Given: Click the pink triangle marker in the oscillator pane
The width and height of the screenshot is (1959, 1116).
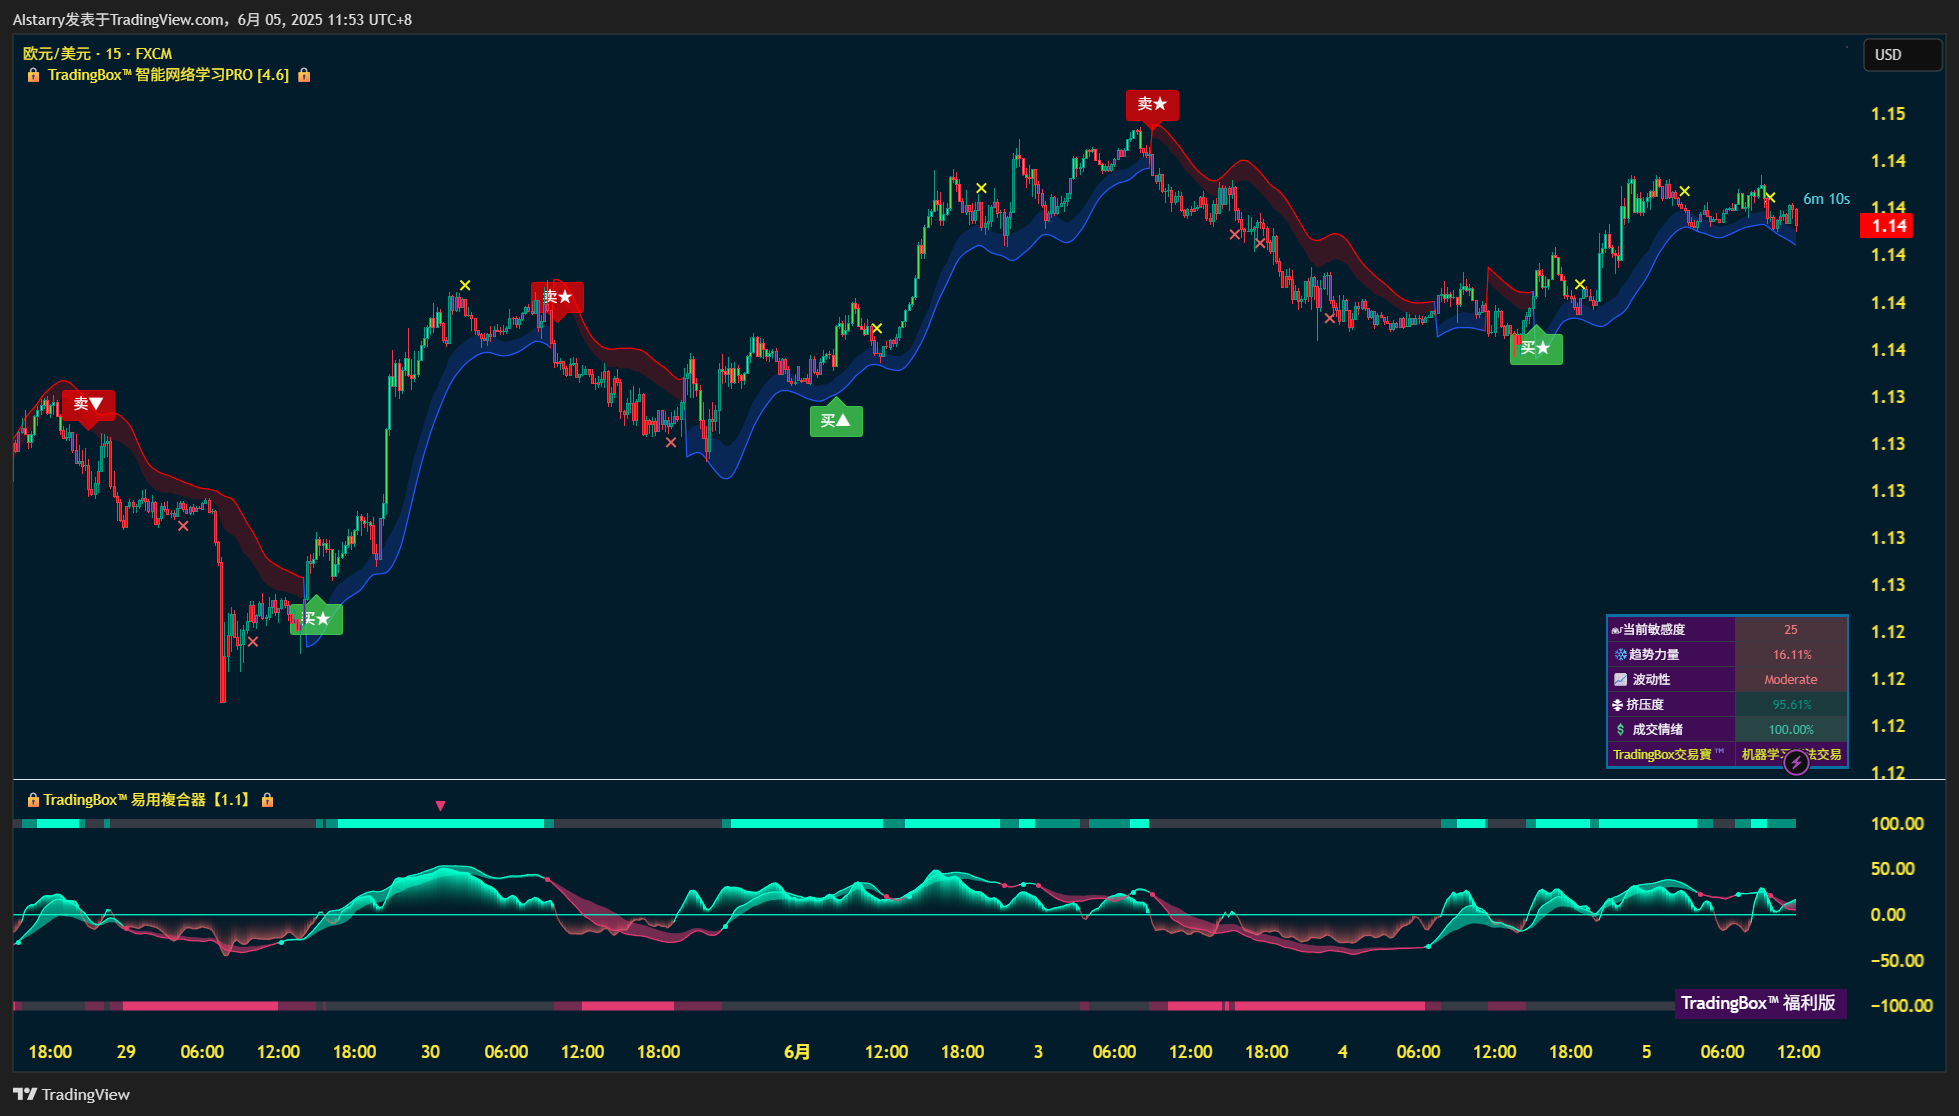Looking at the screenshot, I should pyautogui.click(x=440, y=806).
